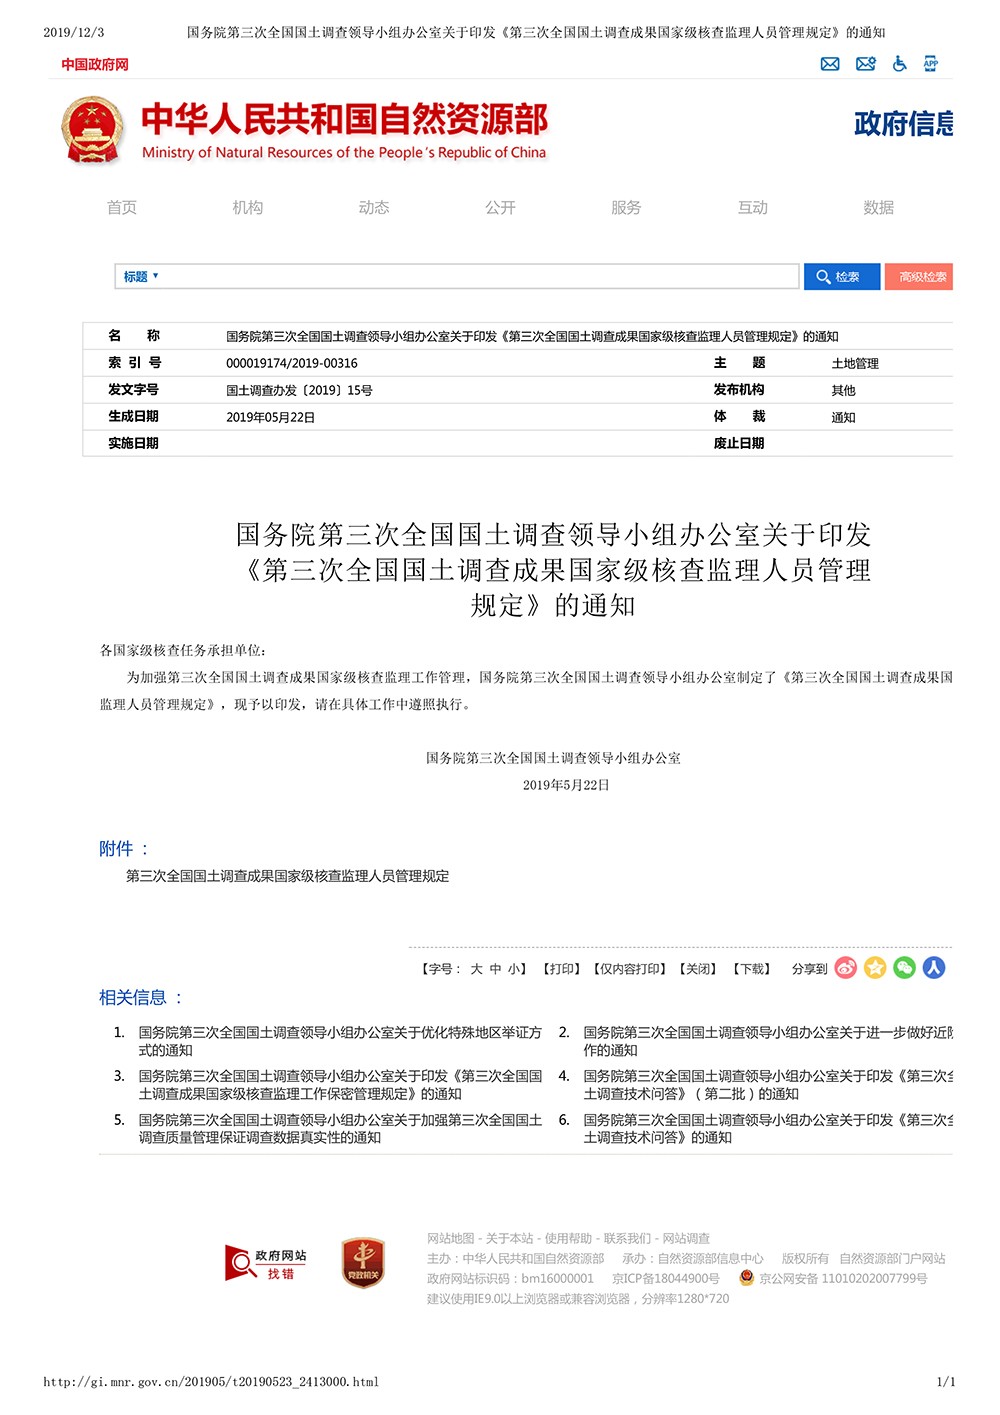Click the 政府网站找错 error-report badge

266,1264
